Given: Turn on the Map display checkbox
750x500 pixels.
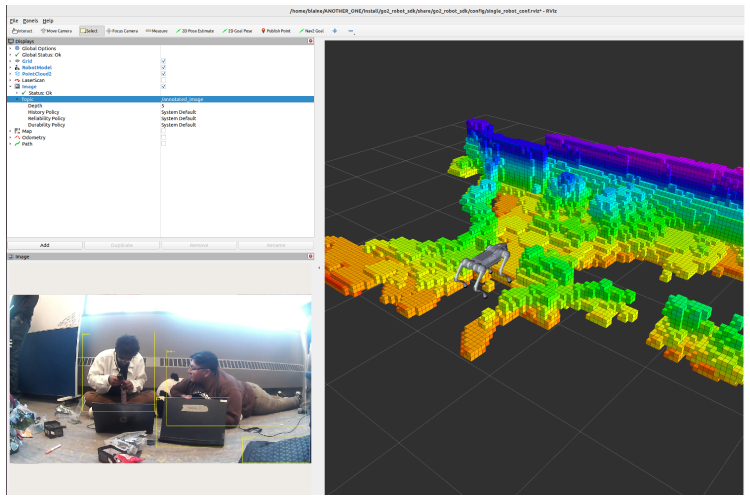Looking at the screenshot, I should coord(164,131).
